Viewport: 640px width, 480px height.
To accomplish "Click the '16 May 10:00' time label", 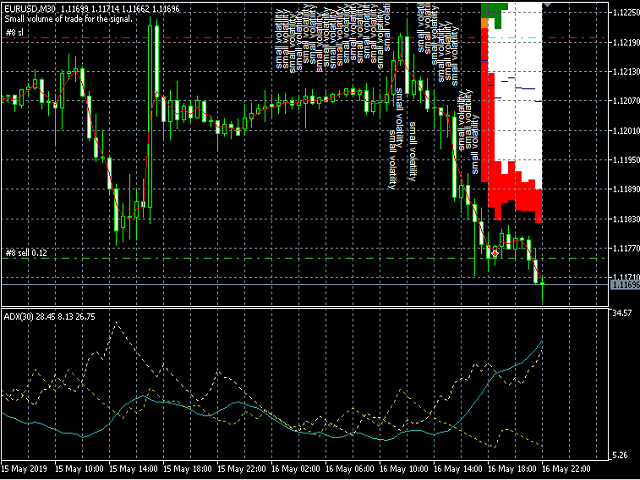I will 404,469.
